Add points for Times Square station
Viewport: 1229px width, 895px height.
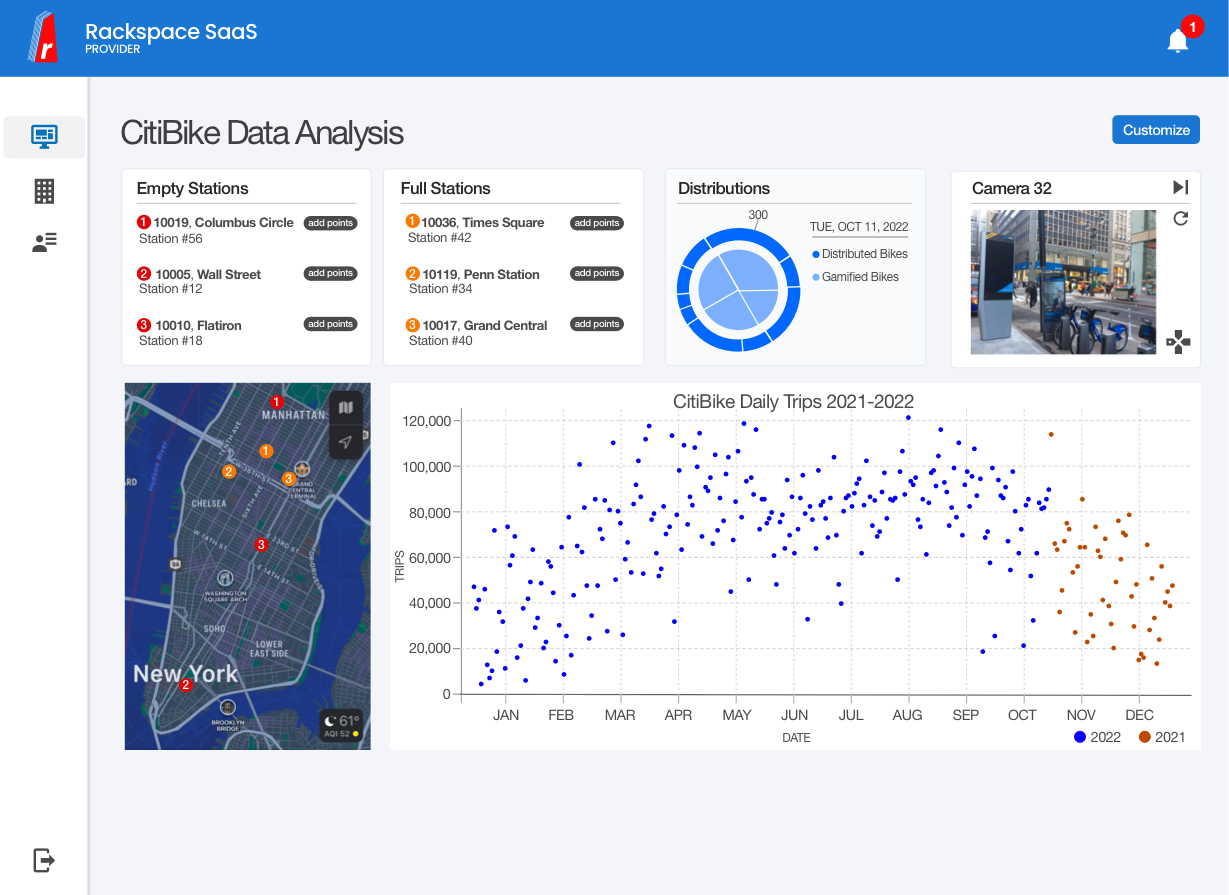point(597,223)
